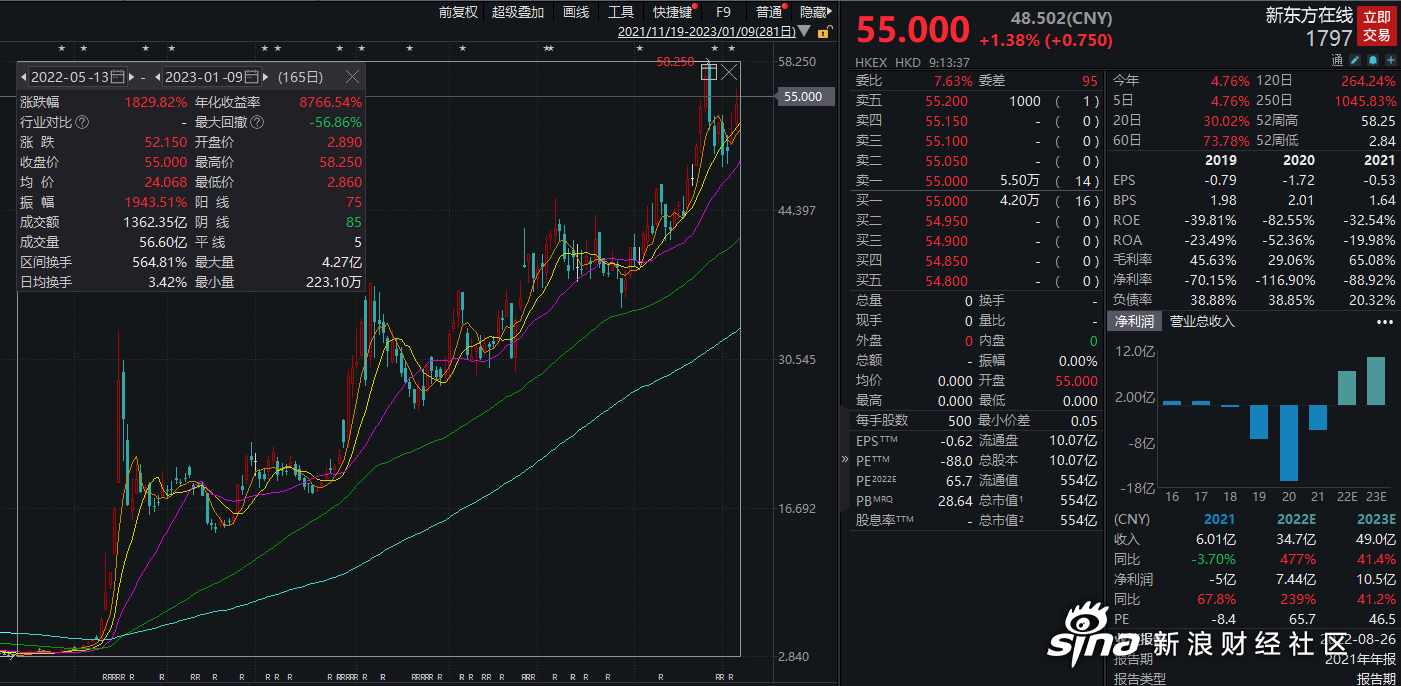Click the stock name 新东方在线

(x=1309, y=15)
